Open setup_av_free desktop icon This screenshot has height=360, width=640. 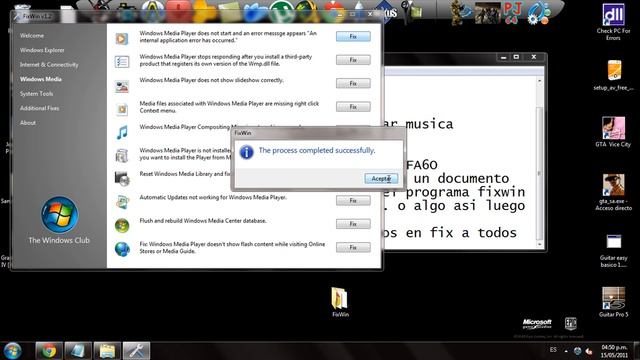coord(613,76)
